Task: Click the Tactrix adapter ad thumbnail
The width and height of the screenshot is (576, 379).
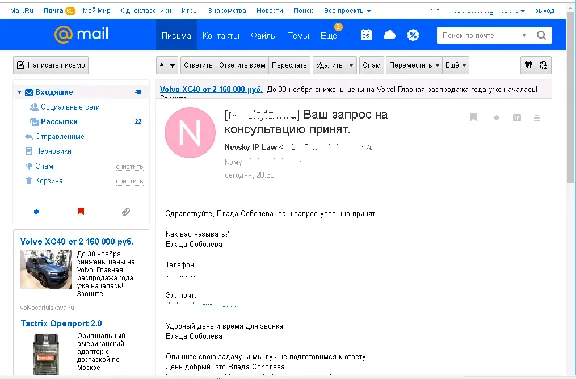Action: [x=46, y=354]
